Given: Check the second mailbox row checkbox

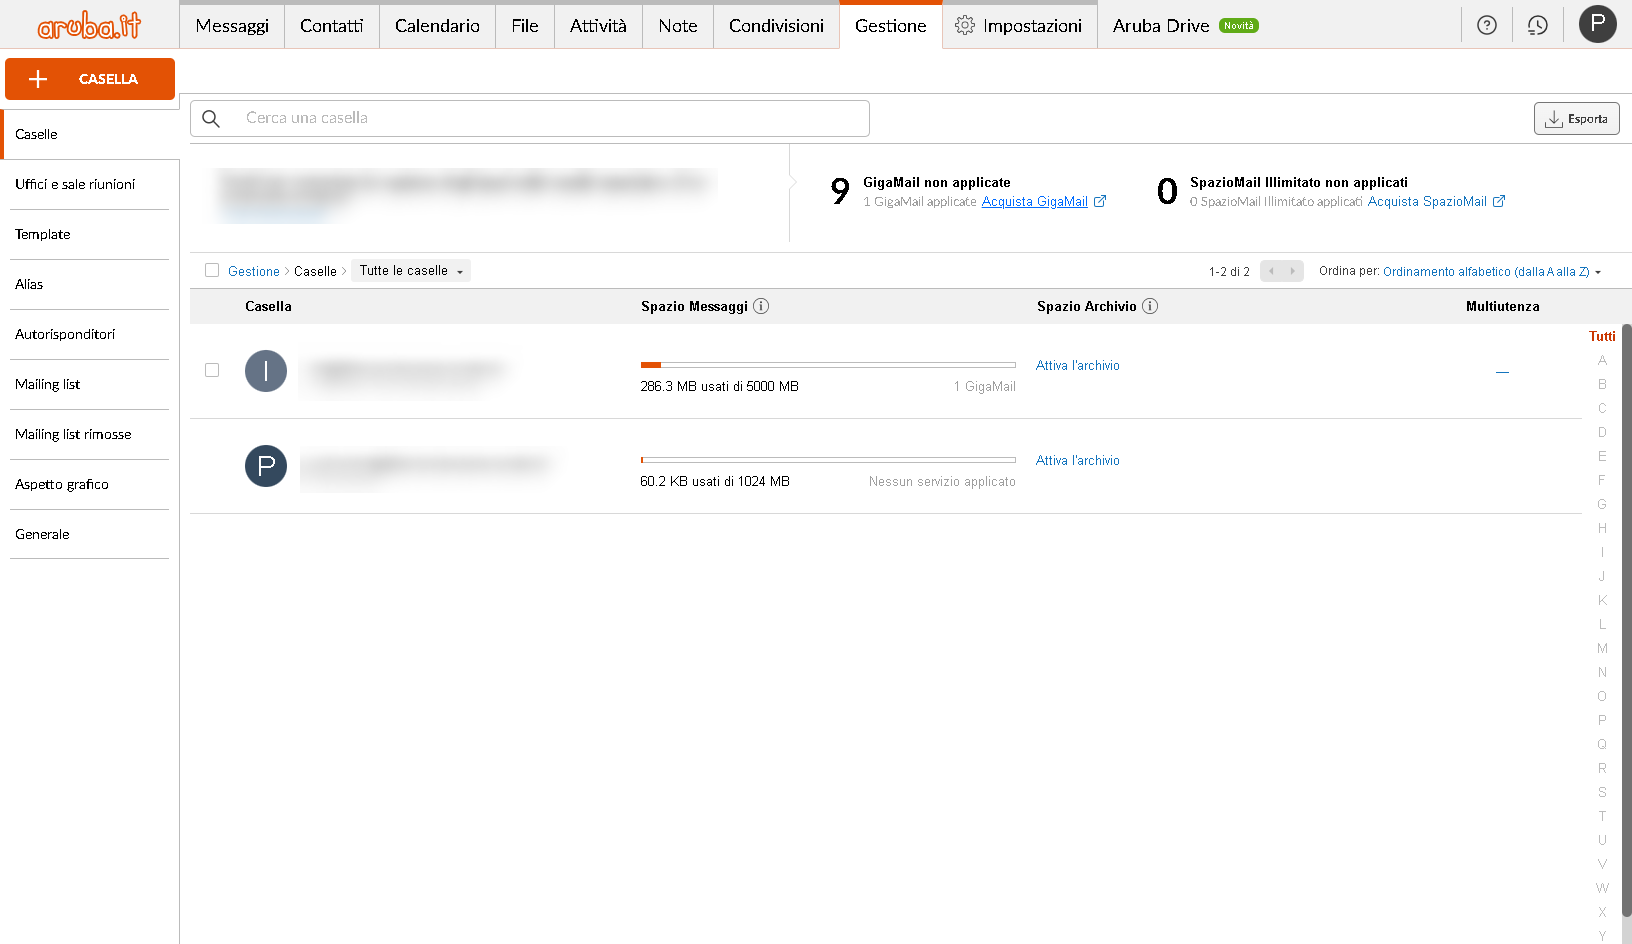Looking at the screenshot, I should 212,466.
